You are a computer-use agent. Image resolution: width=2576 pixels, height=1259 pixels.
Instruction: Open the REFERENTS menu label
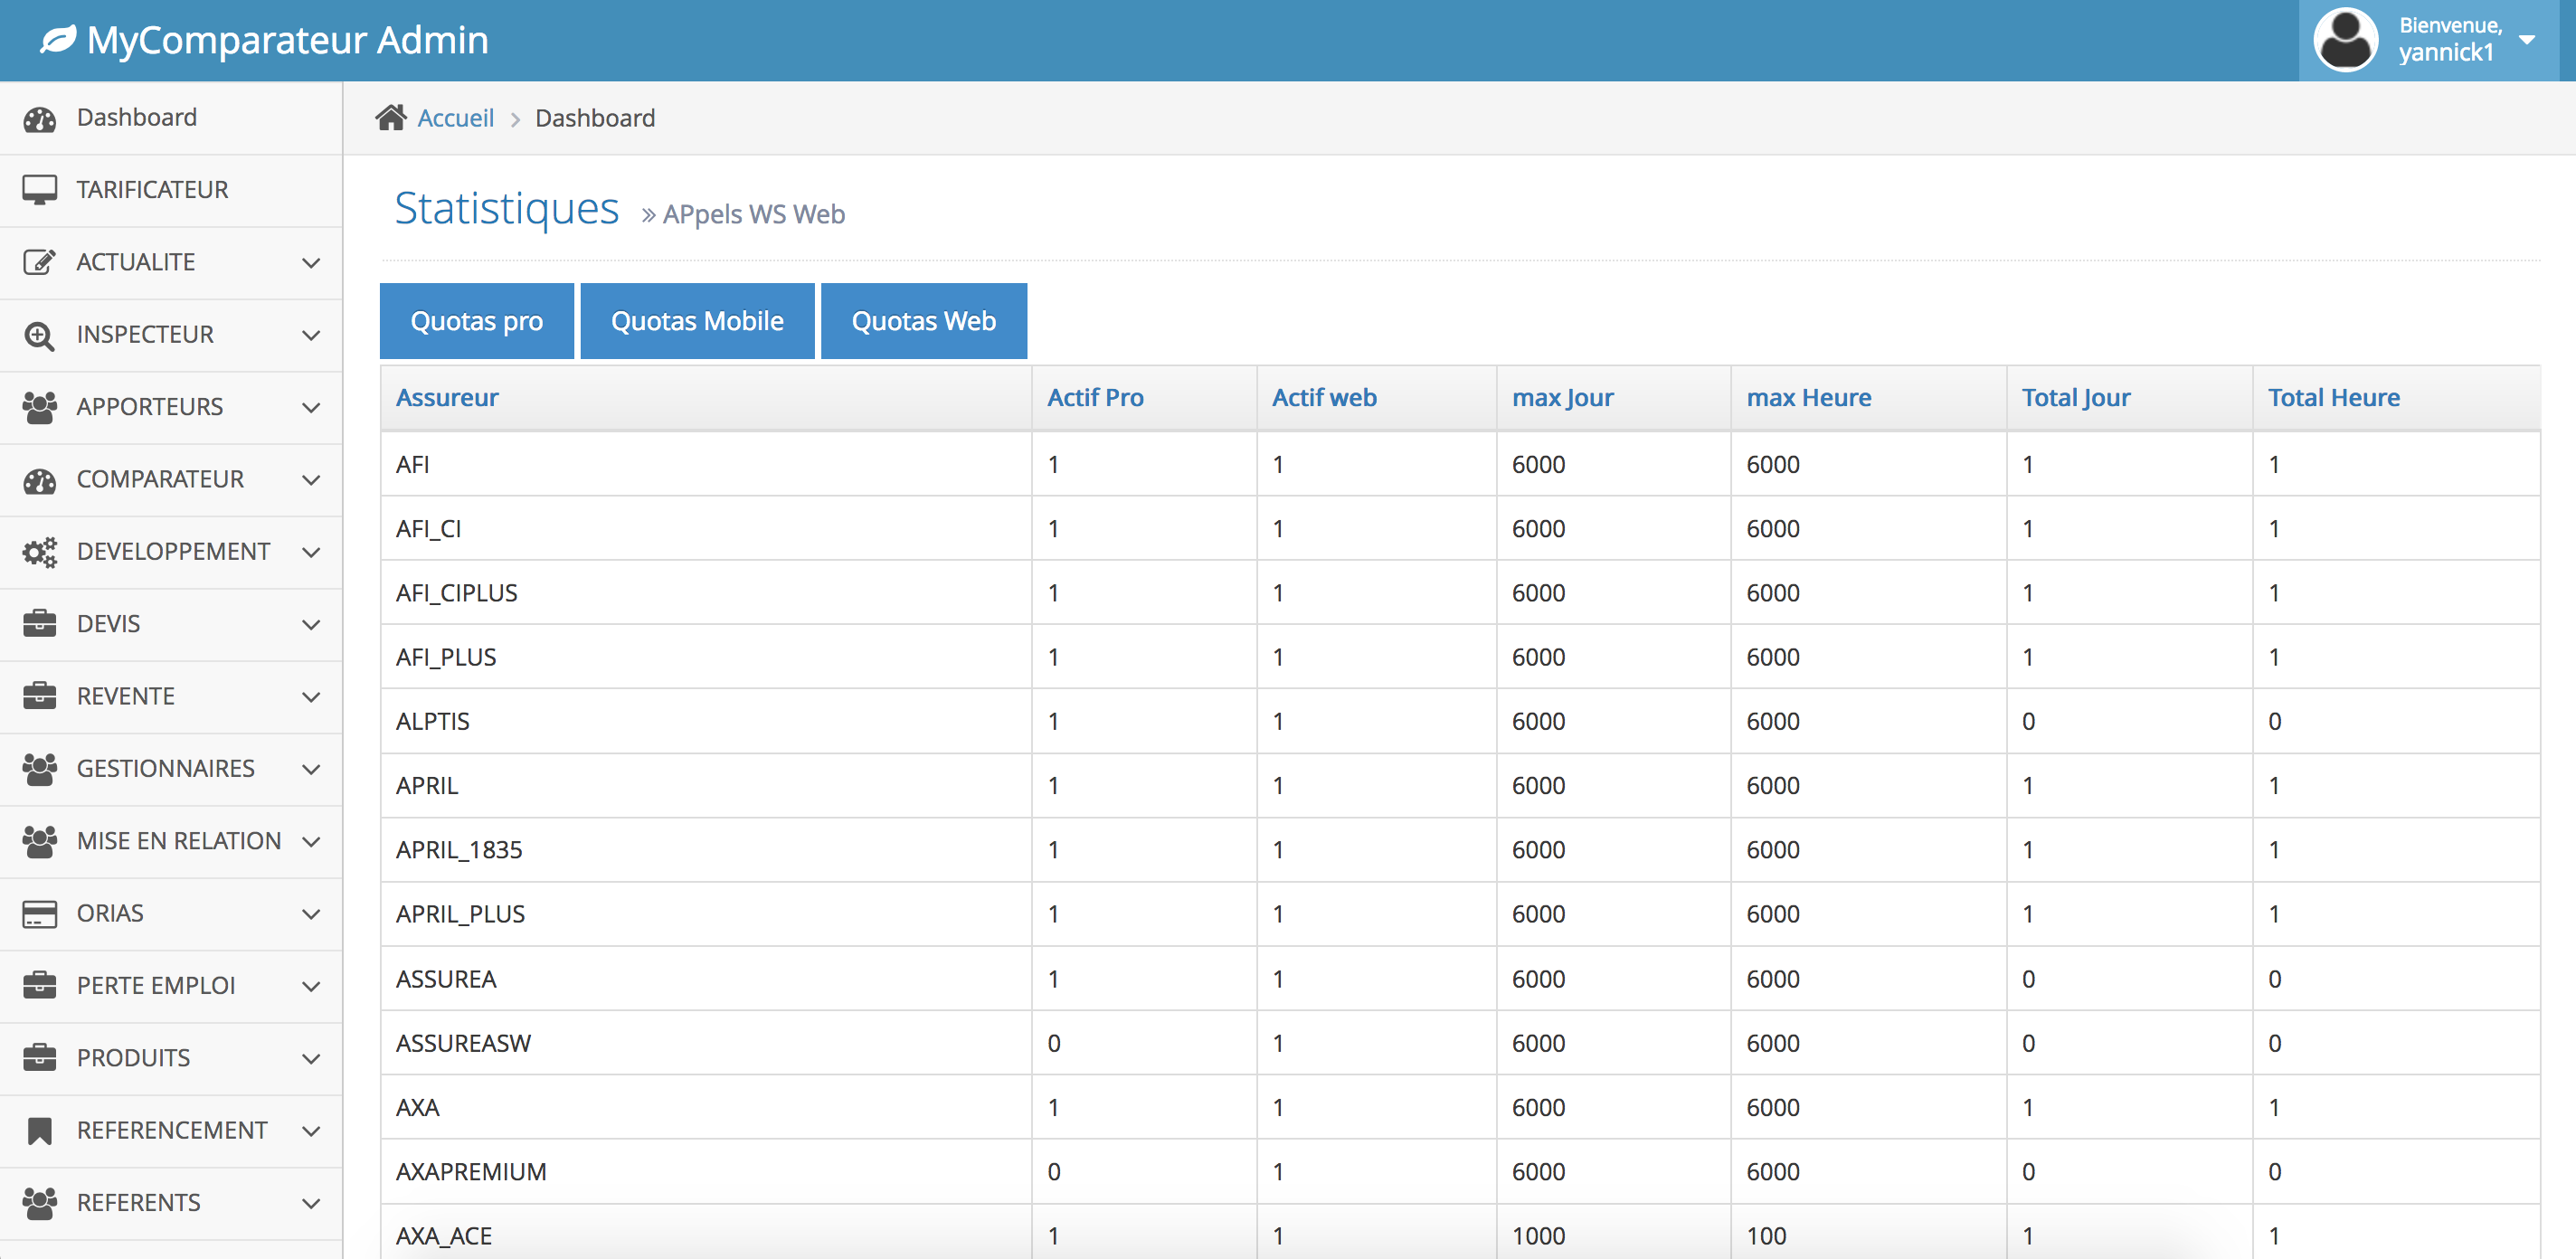138,1204
